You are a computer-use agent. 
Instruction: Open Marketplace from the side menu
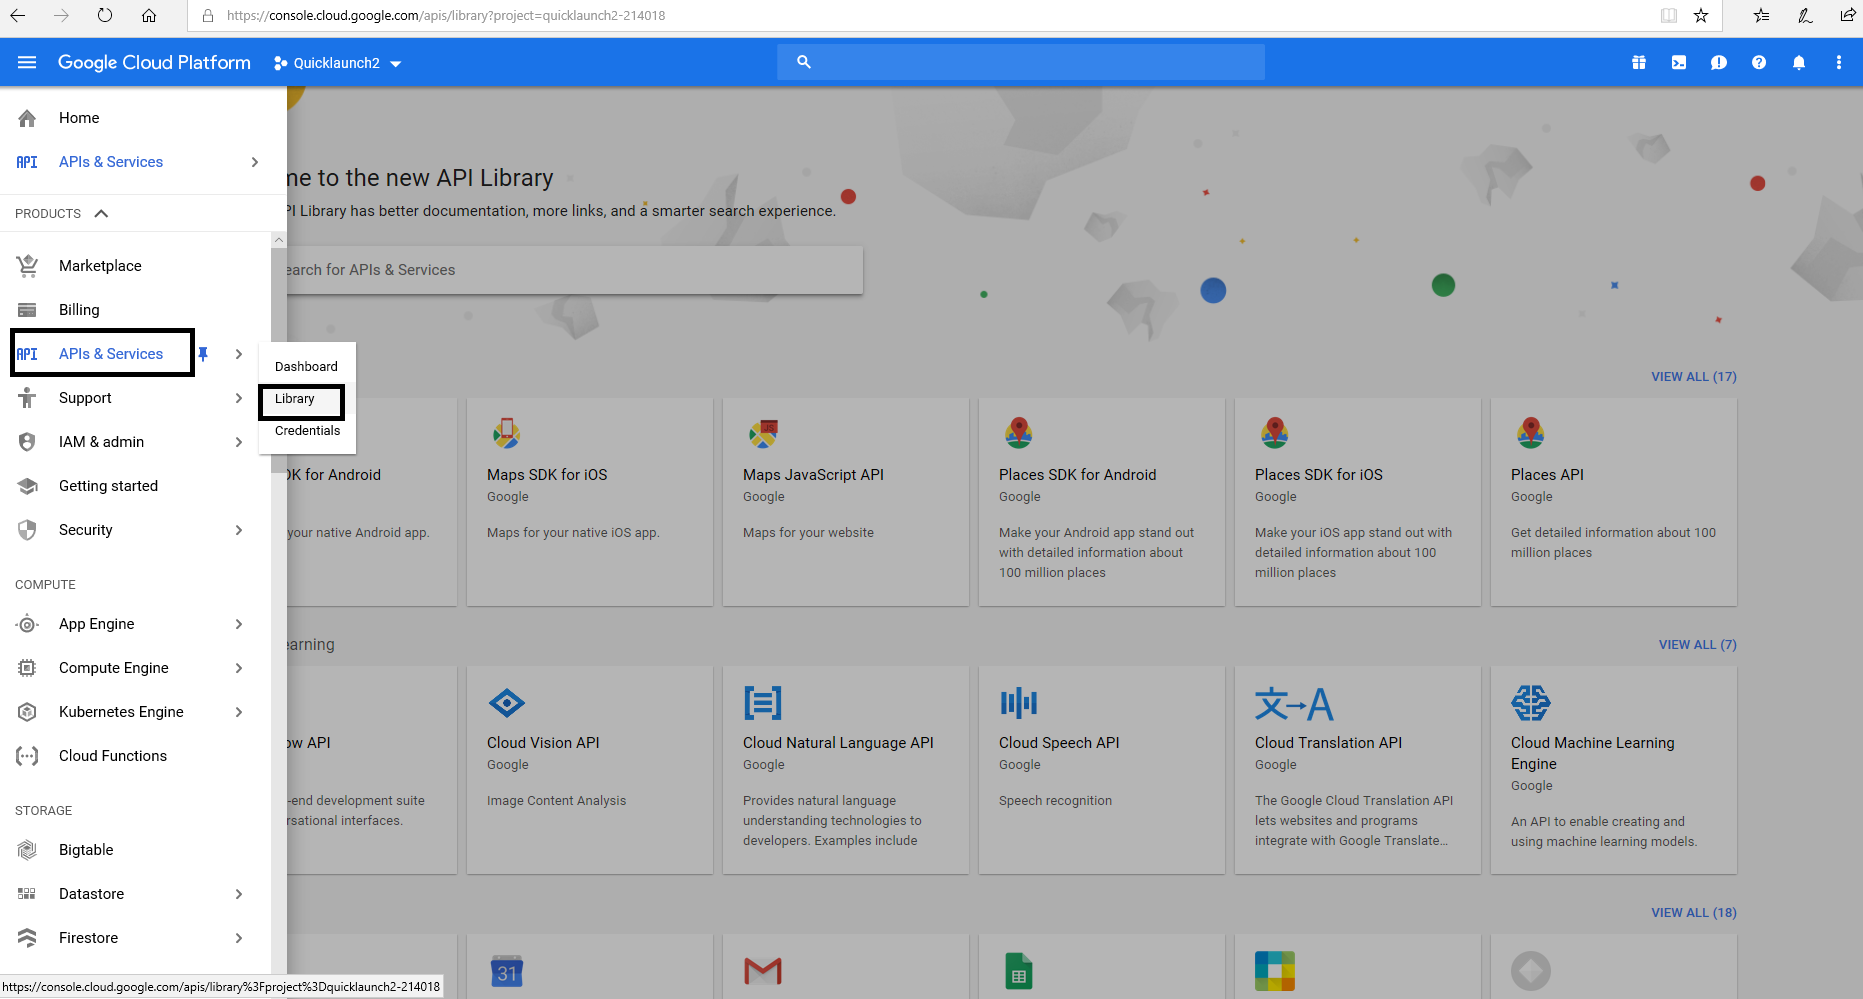click(100, 266)
